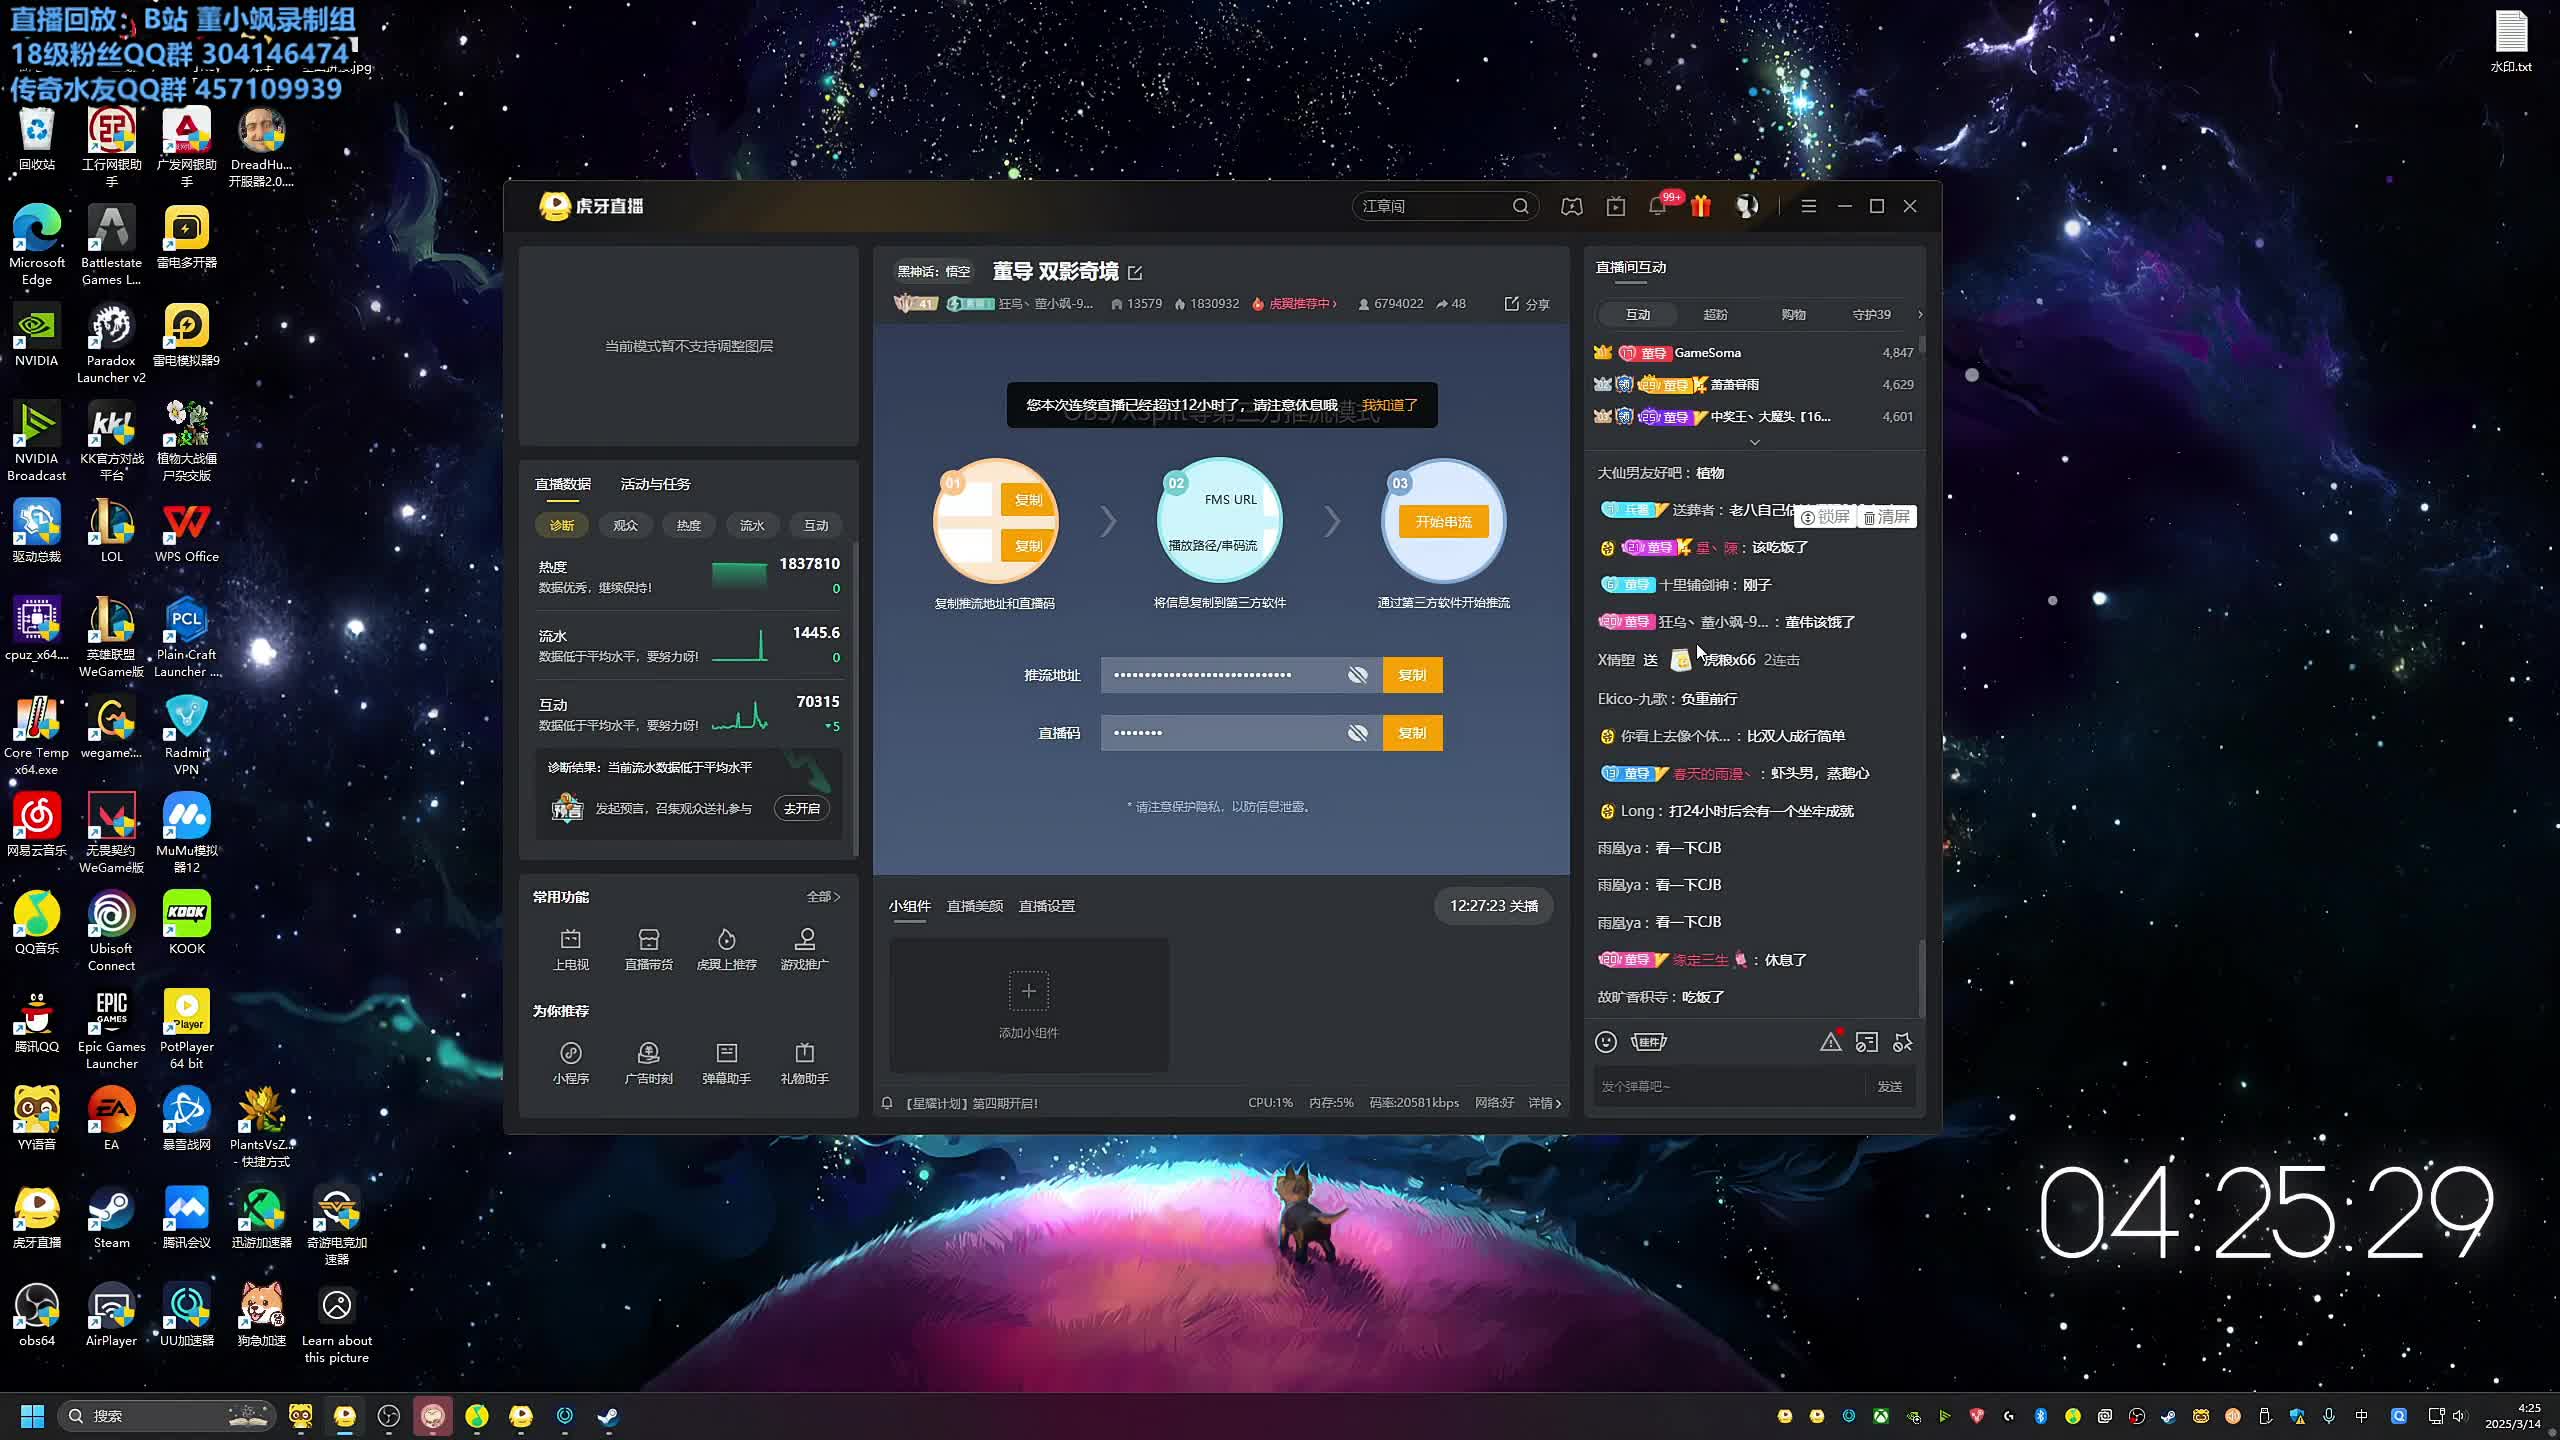Open the hamburger menu in Huya title bar
The width and height of the screenshot is (2560, 1440).
click(1808, 206)
